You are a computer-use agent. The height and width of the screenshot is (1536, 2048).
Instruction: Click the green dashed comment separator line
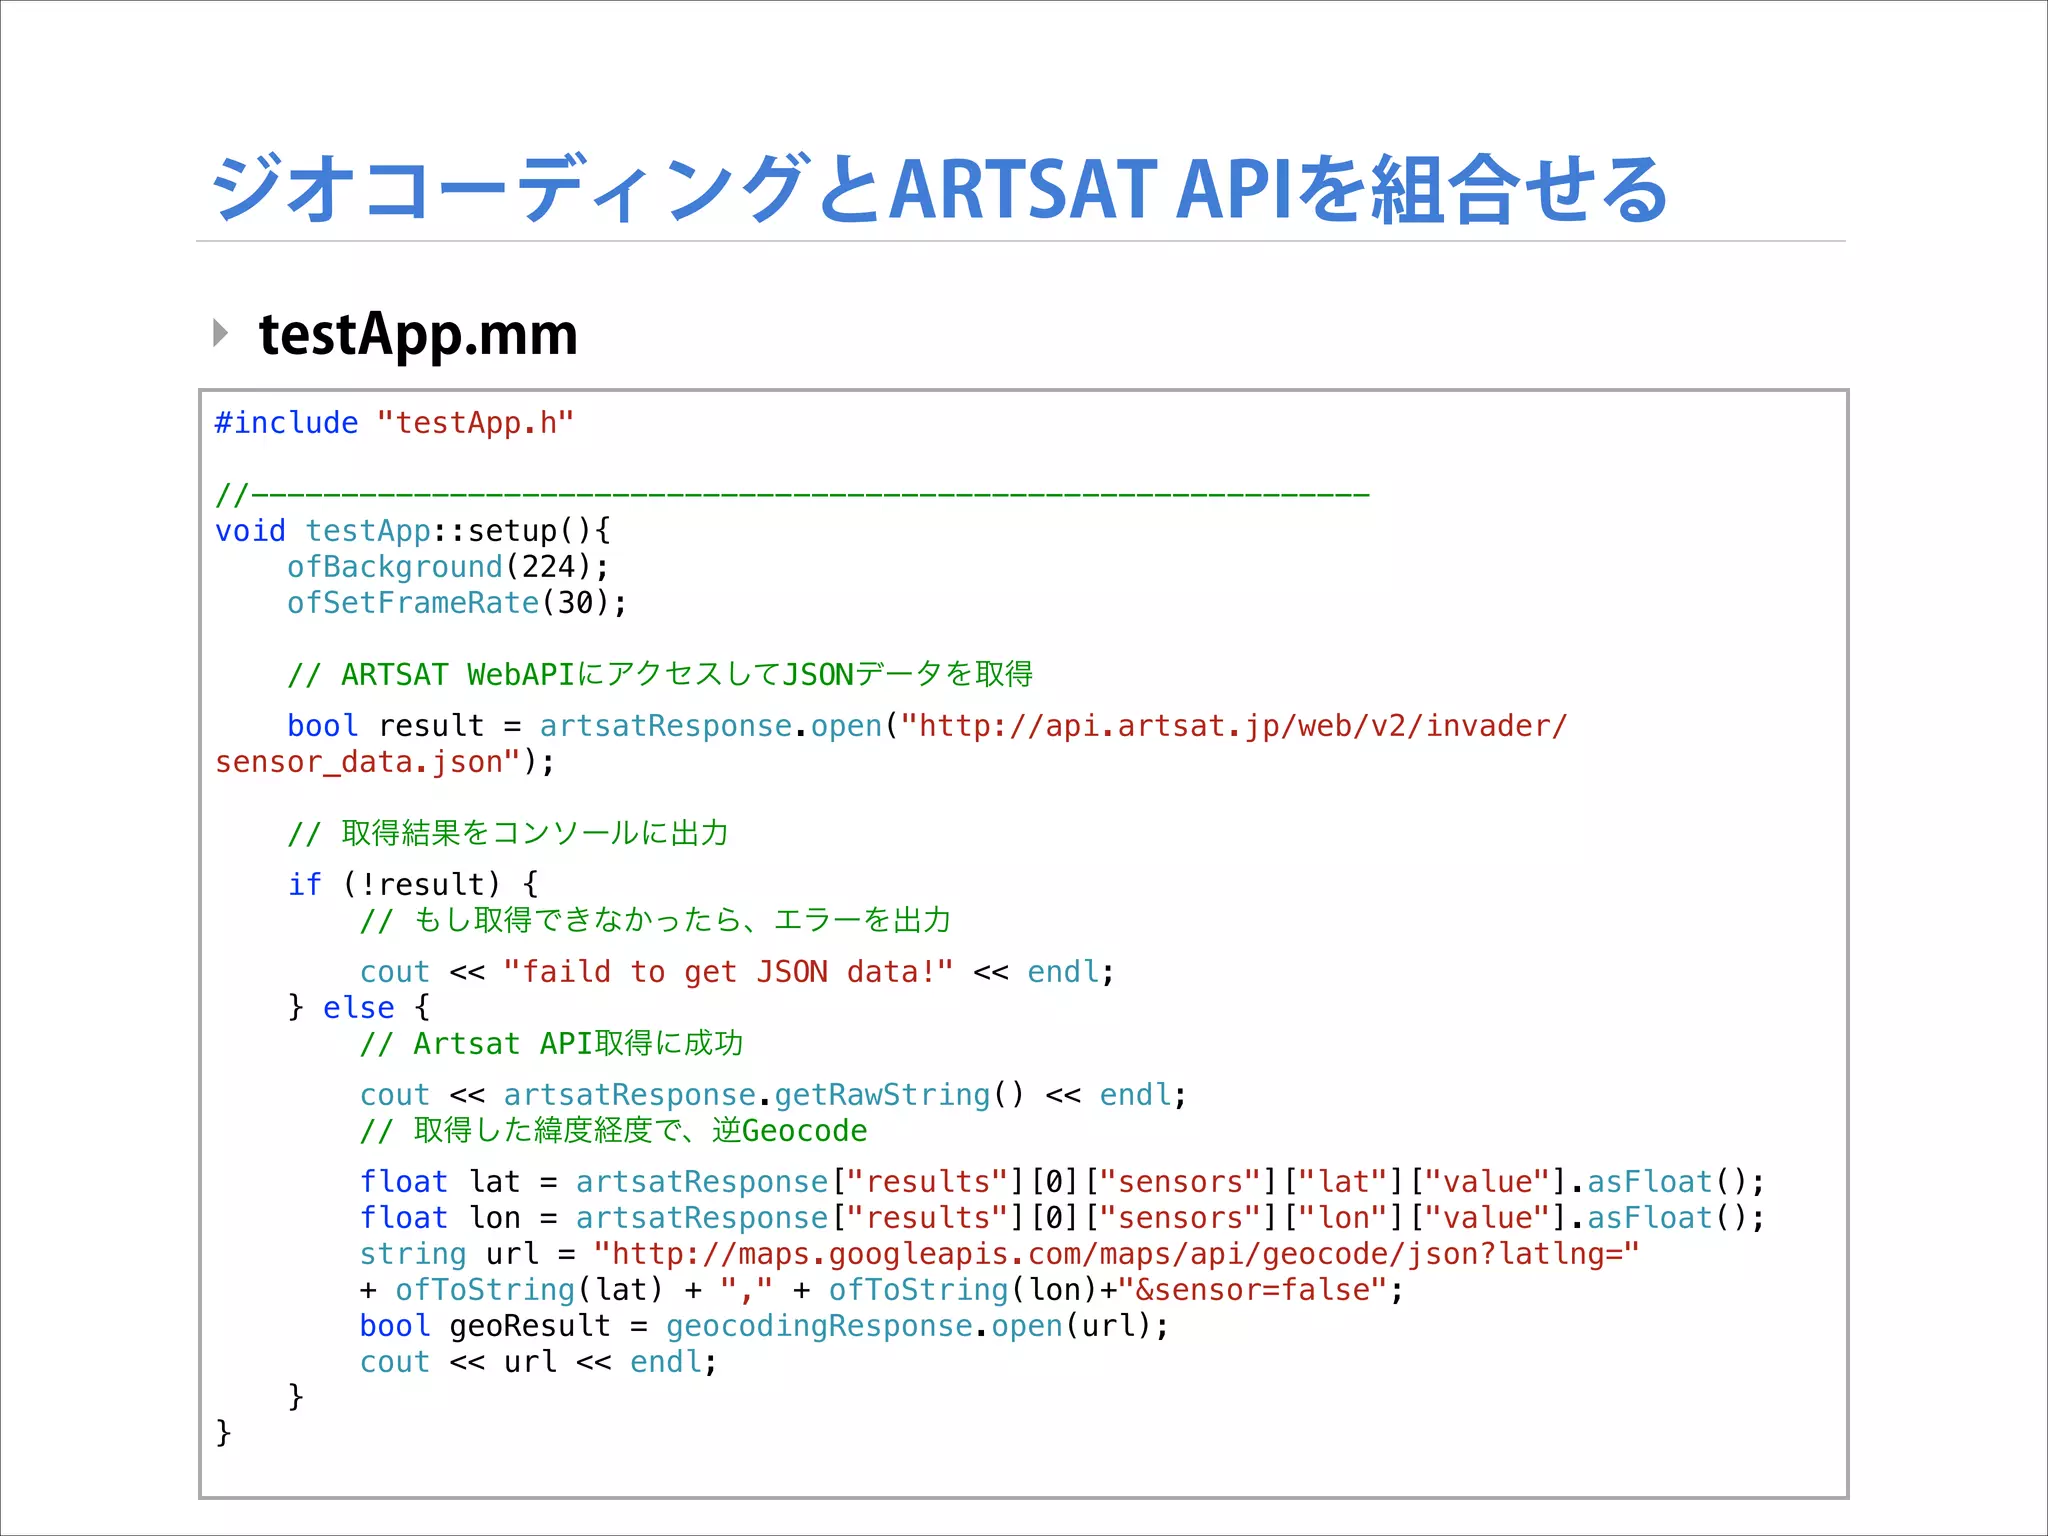(792, 494)
